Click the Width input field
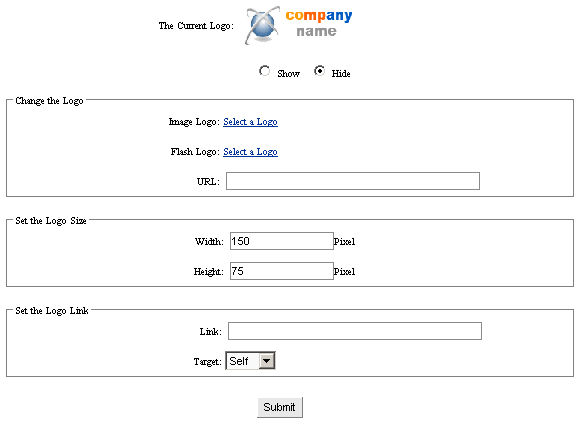 click(x=282, y=241)
